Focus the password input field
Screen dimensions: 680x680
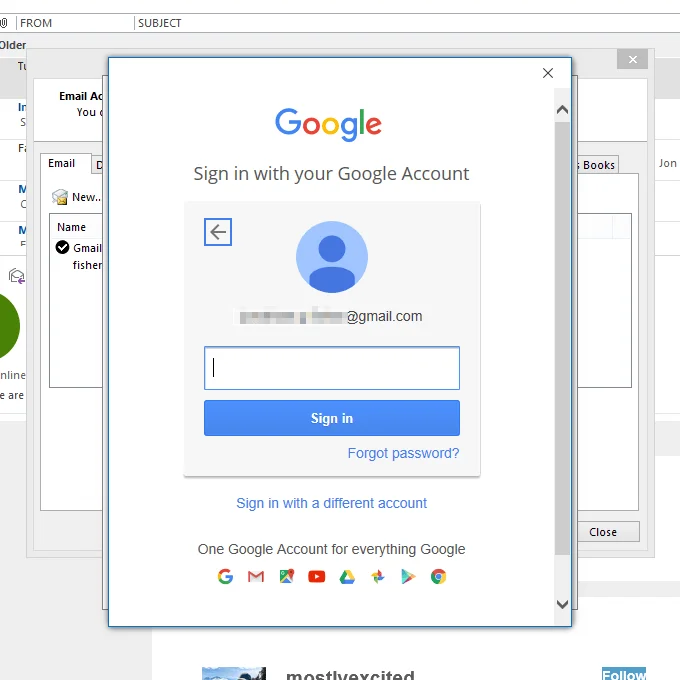pos(332,368)
